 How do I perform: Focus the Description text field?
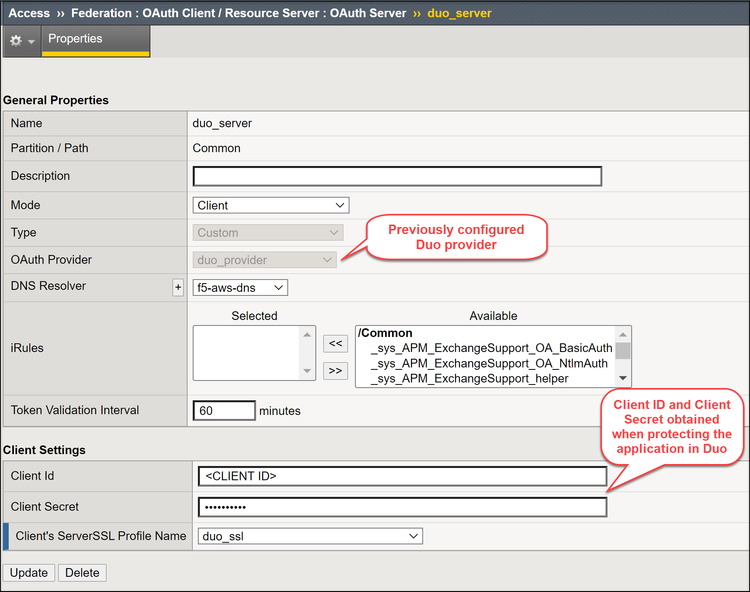[x=397, y=176]
